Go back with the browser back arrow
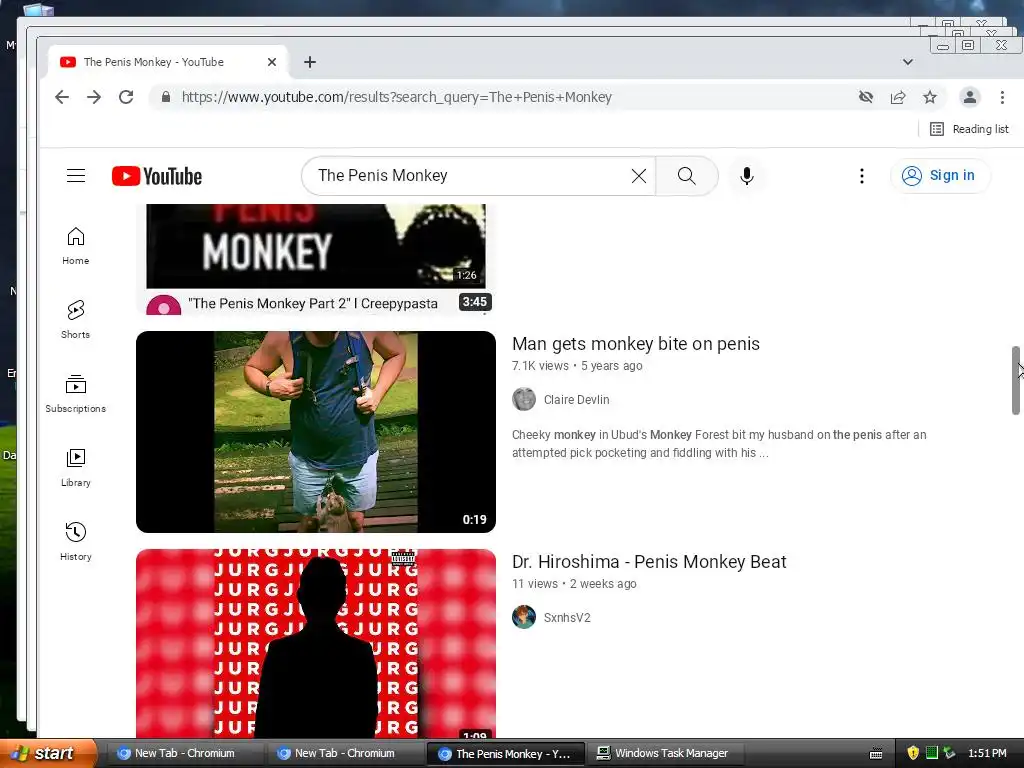This screenshot has width=1024, height=768. [62, 97]
